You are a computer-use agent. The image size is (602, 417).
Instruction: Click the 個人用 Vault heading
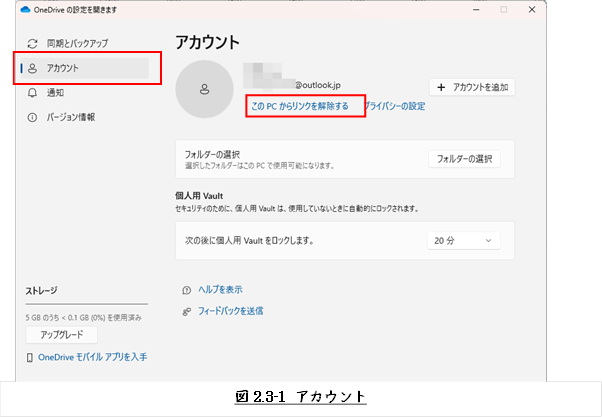(199, 196)
